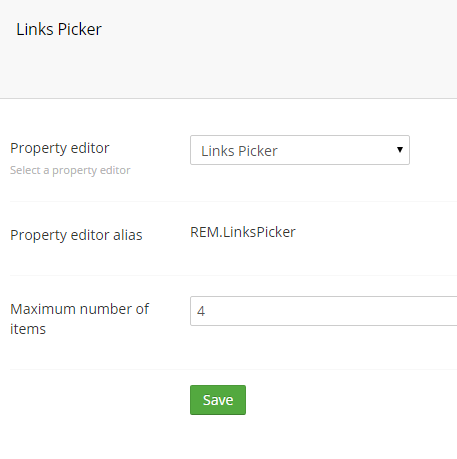Click the word 'Picker' in the header title
This screenshot has width=457, height=459.
79,29
